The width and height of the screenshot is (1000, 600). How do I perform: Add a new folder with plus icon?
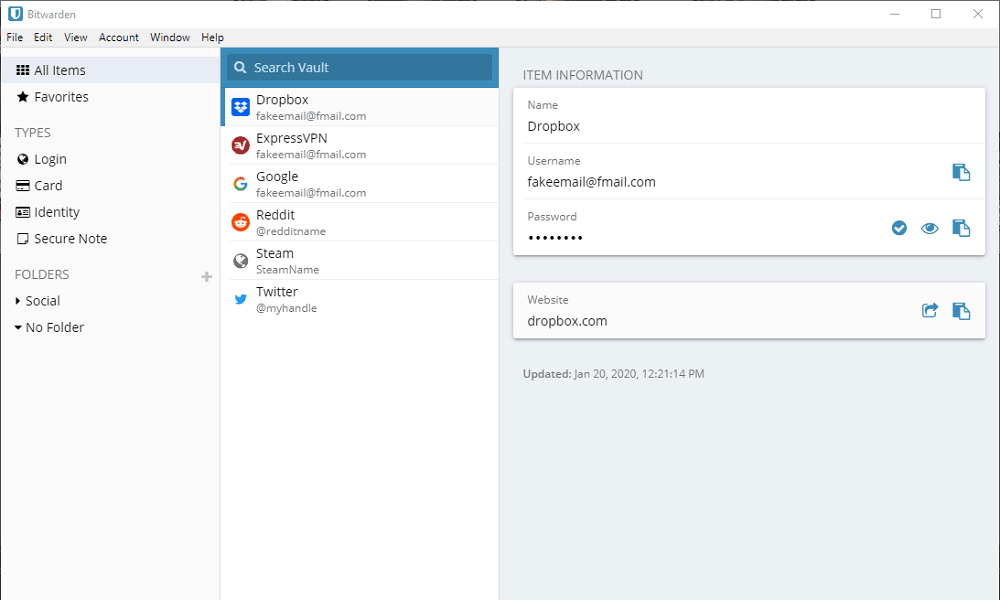[207, 277]
